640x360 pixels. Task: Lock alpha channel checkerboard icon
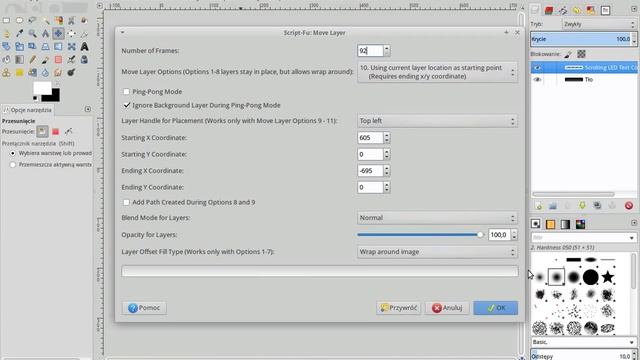coord(581,54)
